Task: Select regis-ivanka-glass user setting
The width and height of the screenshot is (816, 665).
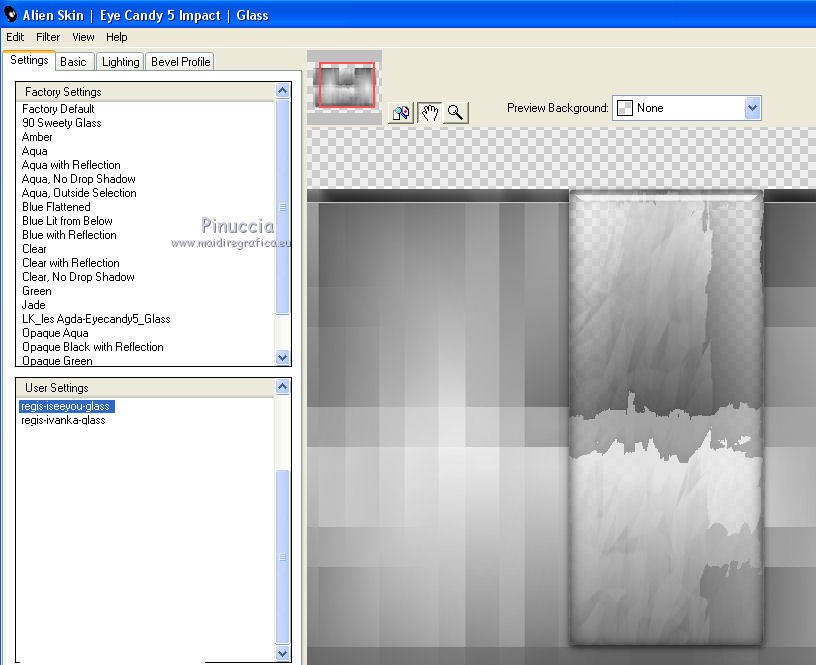Action: click(63, 420)
